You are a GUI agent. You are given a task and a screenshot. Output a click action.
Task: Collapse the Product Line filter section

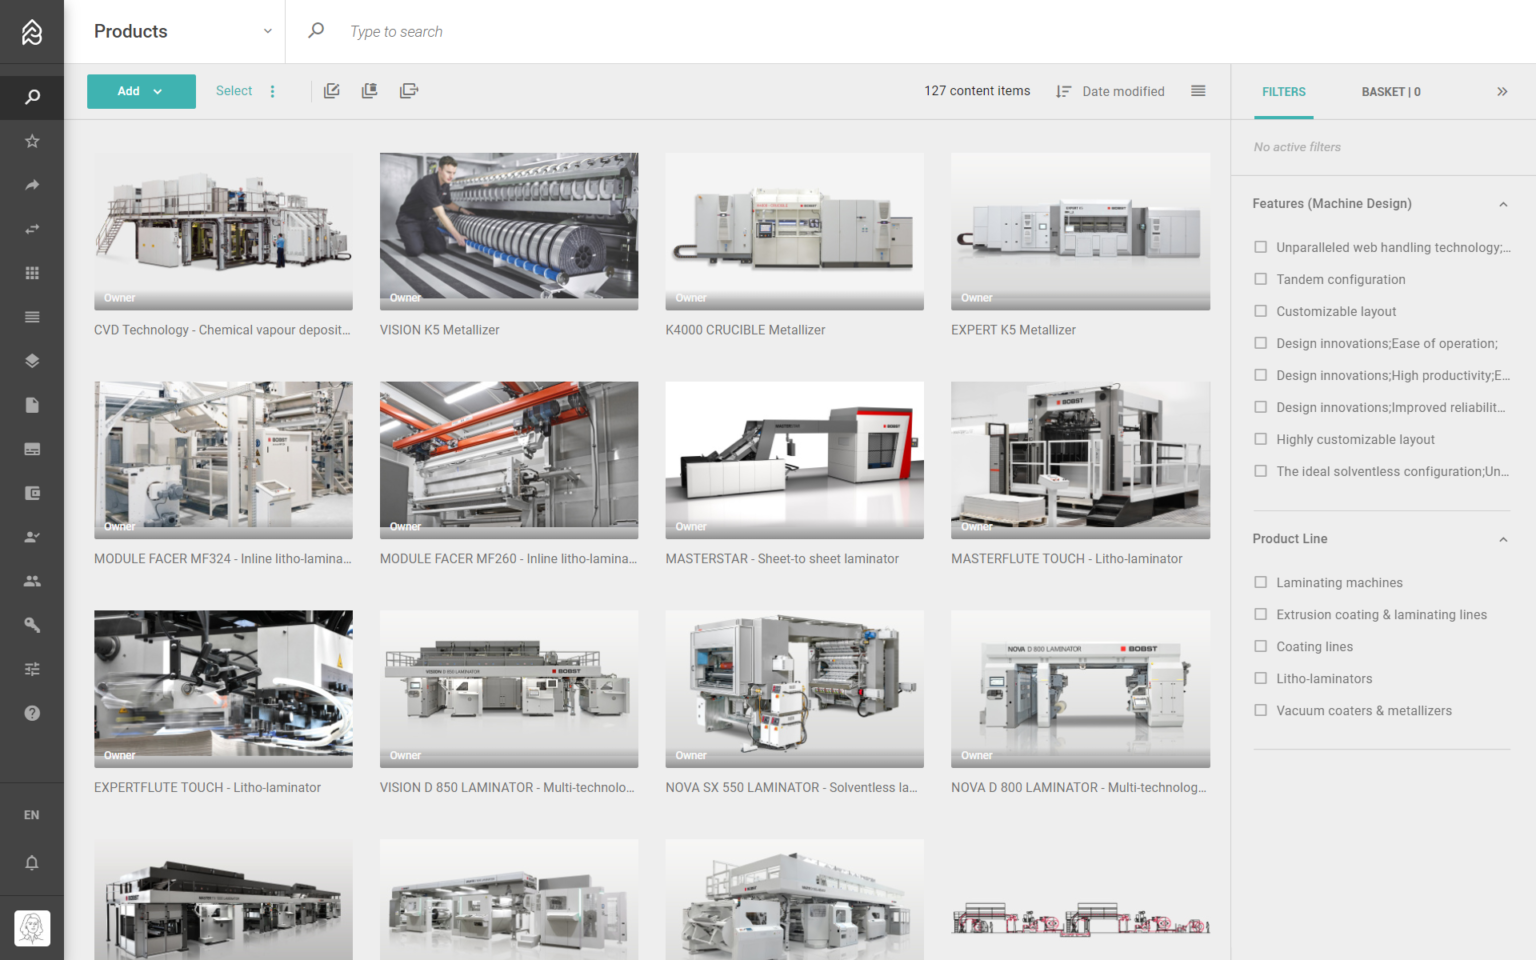(x=1503, y=539)
